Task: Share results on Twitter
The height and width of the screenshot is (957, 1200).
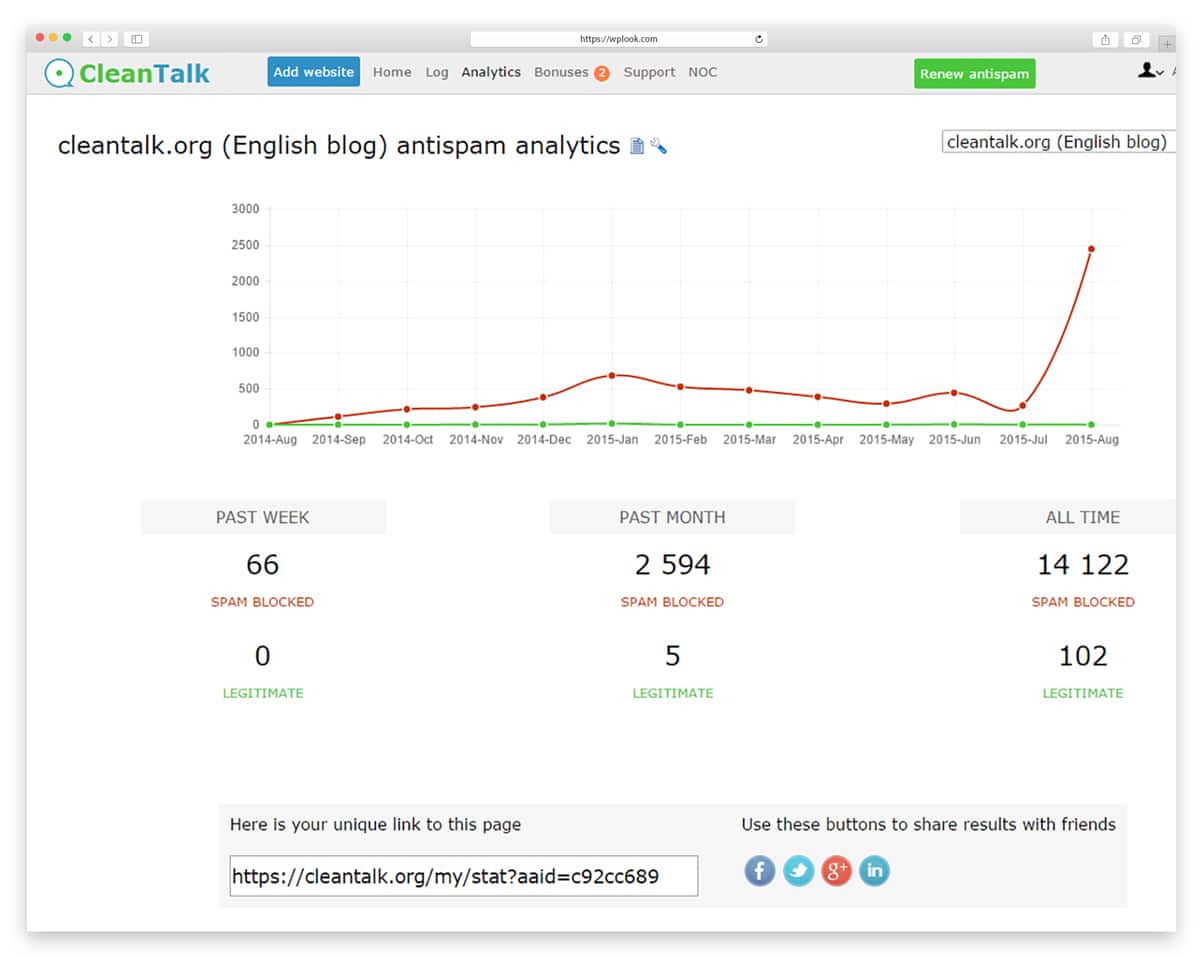Action: [798, 871]
